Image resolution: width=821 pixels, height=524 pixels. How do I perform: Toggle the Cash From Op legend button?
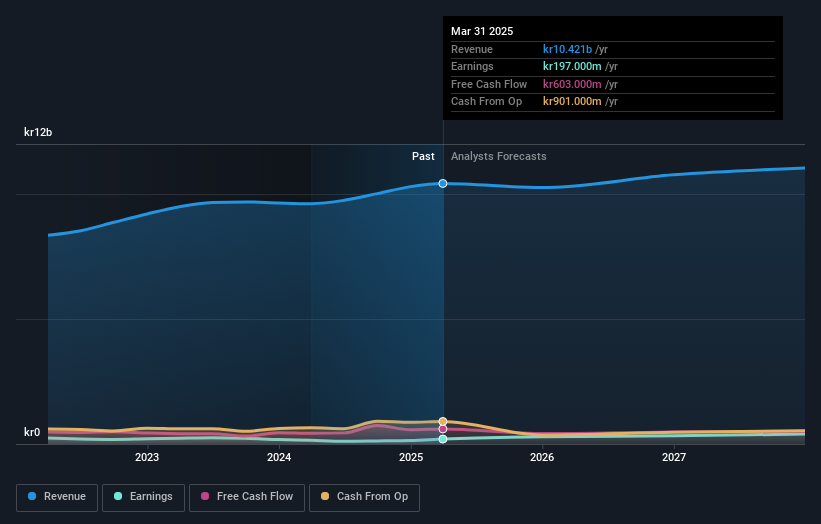pyautogui.click(x=364, y=497)
